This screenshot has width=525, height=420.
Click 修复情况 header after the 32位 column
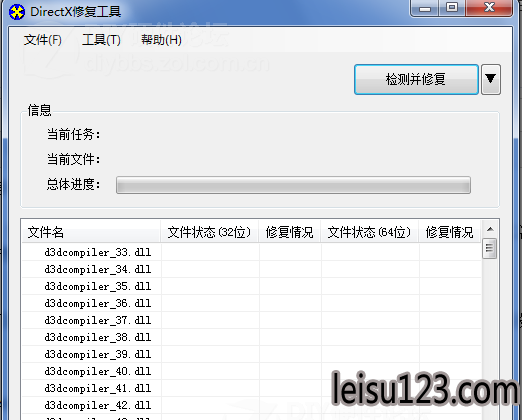(289, 232)
